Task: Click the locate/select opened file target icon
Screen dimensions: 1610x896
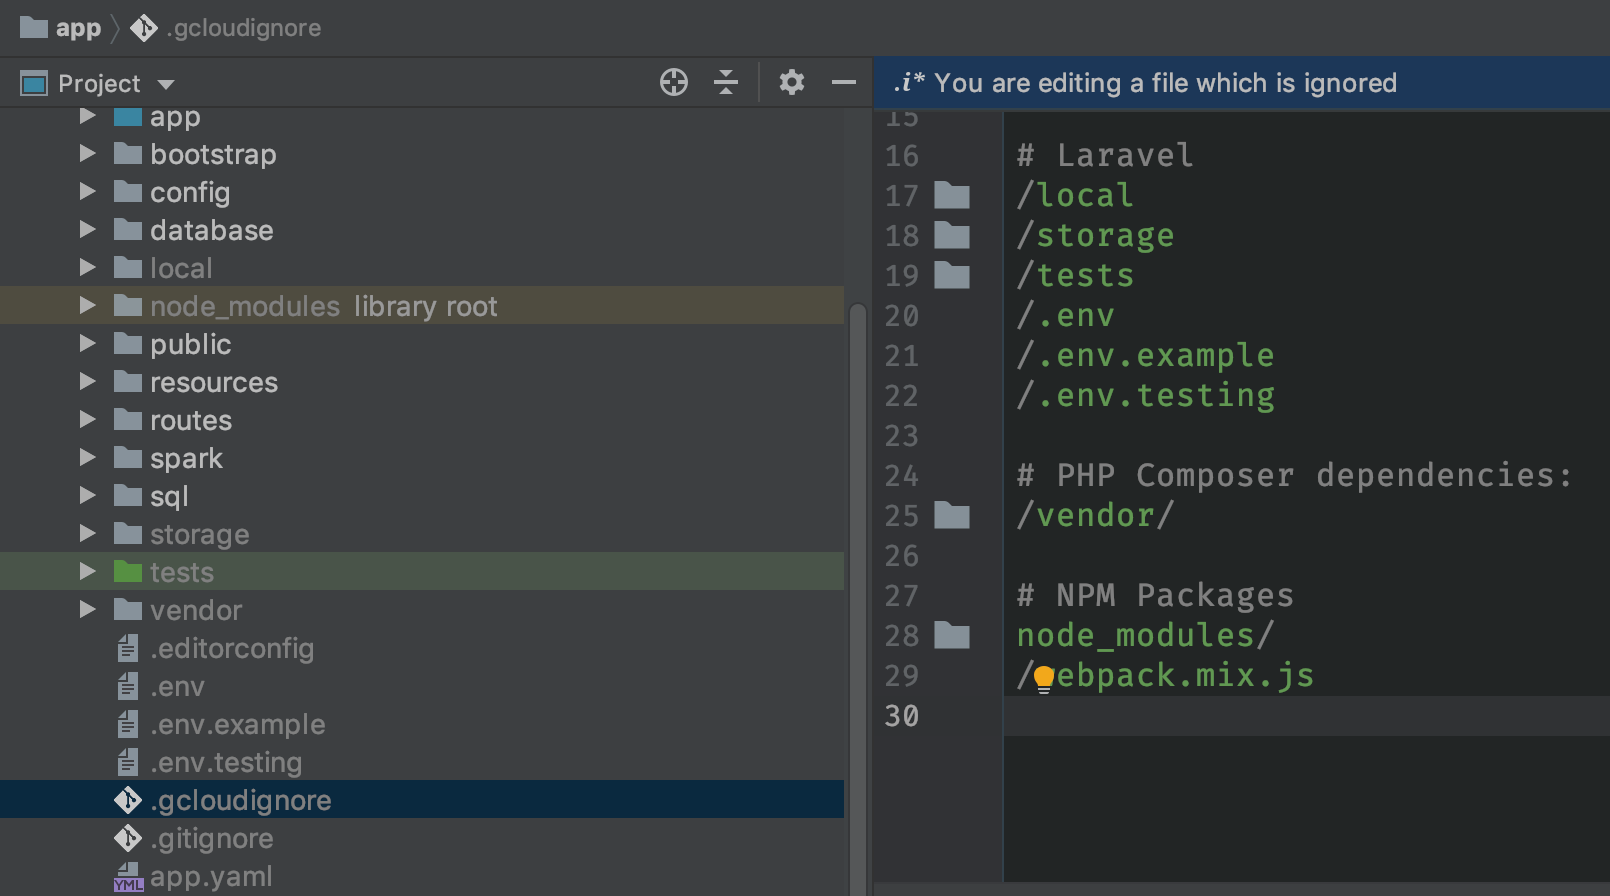Action: click(x=674, y=82)
